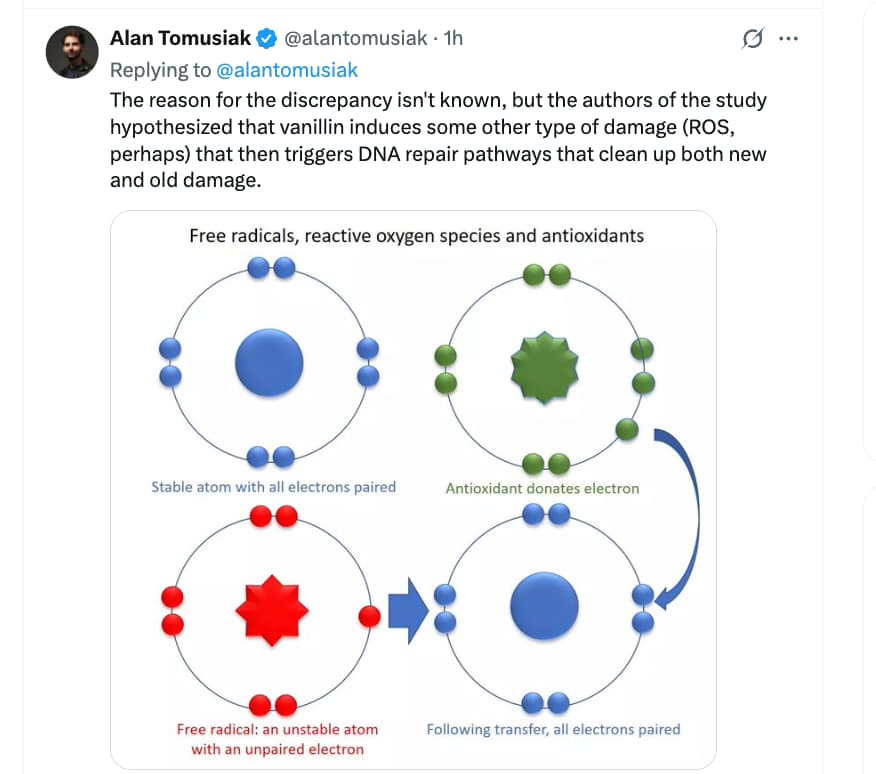Open the post's 1h timestamp

pos(453,39)
